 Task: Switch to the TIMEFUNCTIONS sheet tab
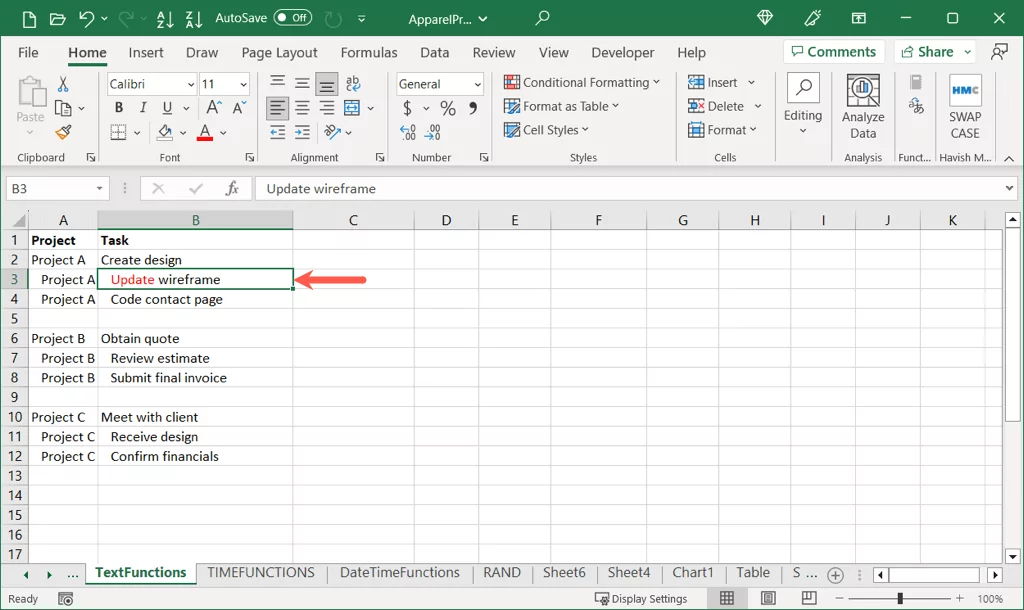[x=261, y=573]
